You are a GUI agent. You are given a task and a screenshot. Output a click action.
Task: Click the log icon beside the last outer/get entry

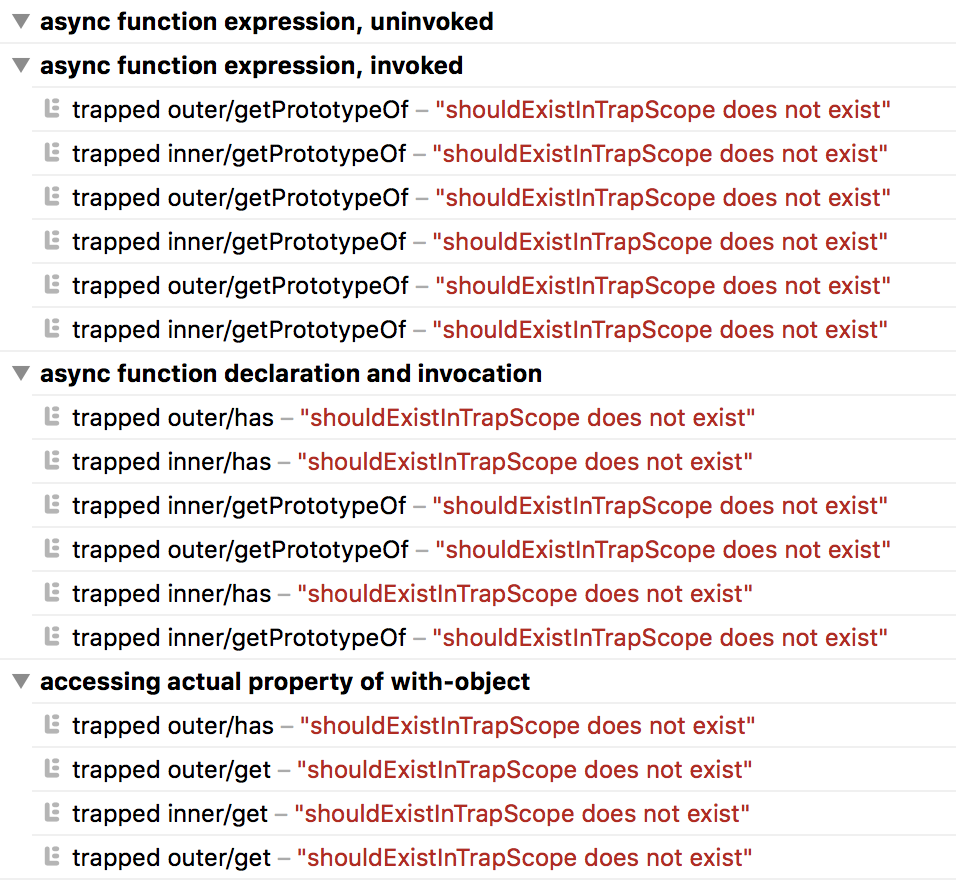[51, 857]
